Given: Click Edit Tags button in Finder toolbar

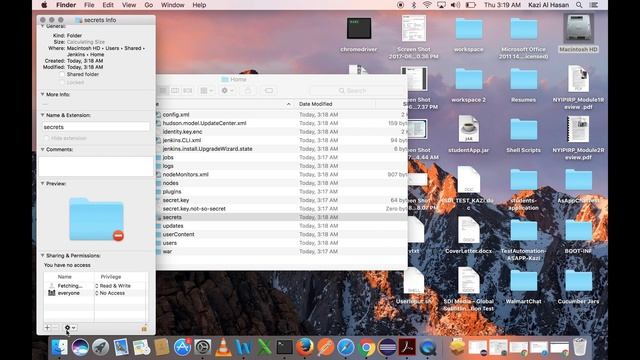Looking at the screenshot, I should coord(269,91).
